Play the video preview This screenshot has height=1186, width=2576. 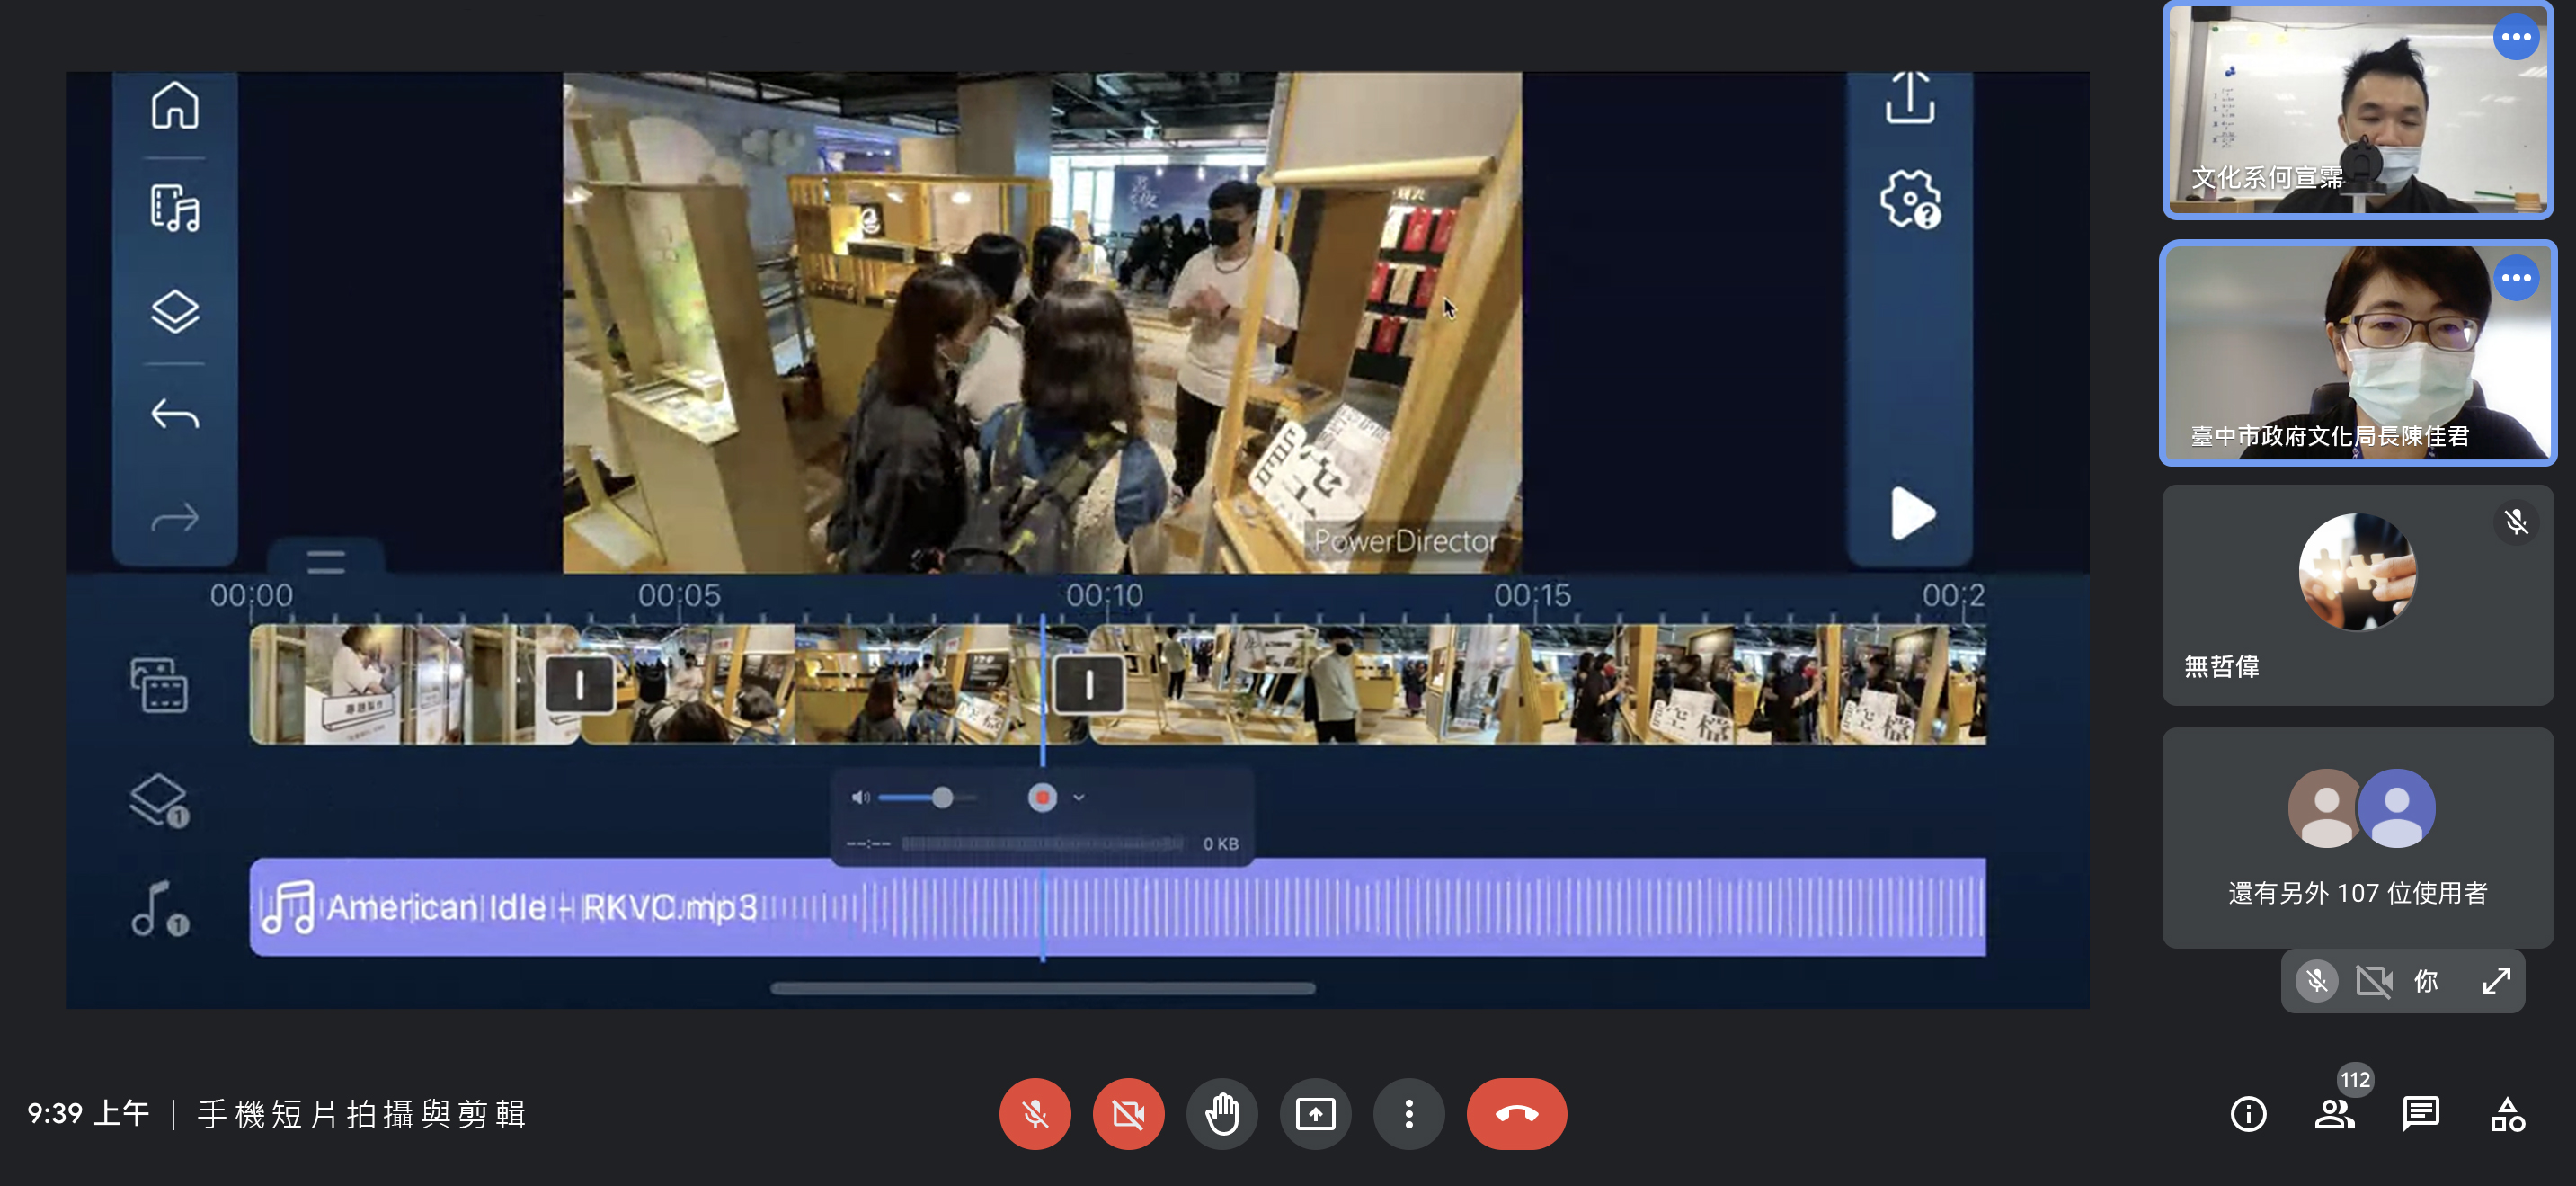pos(1911,514)
